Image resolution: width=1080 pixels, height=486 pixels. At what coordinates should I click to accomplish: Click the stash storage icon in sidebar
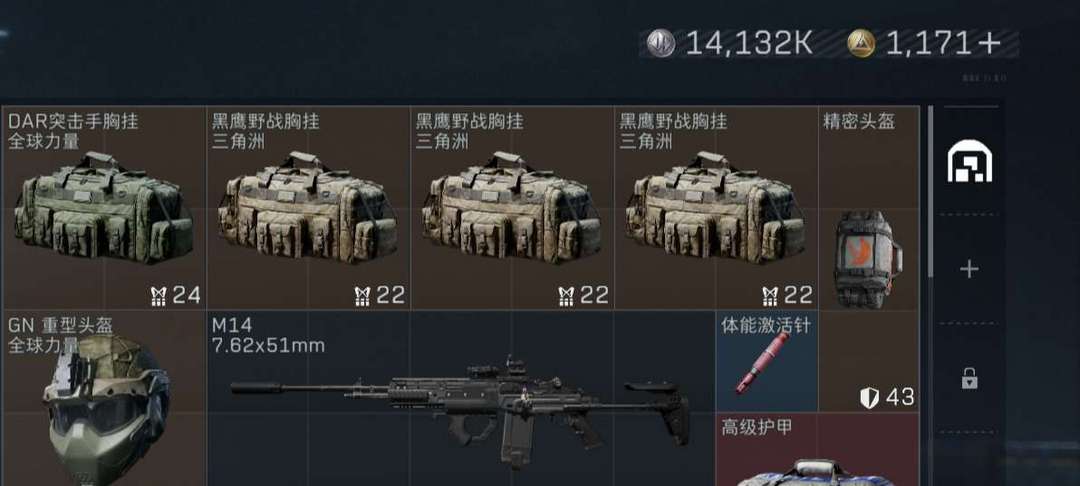click(969, 161)
